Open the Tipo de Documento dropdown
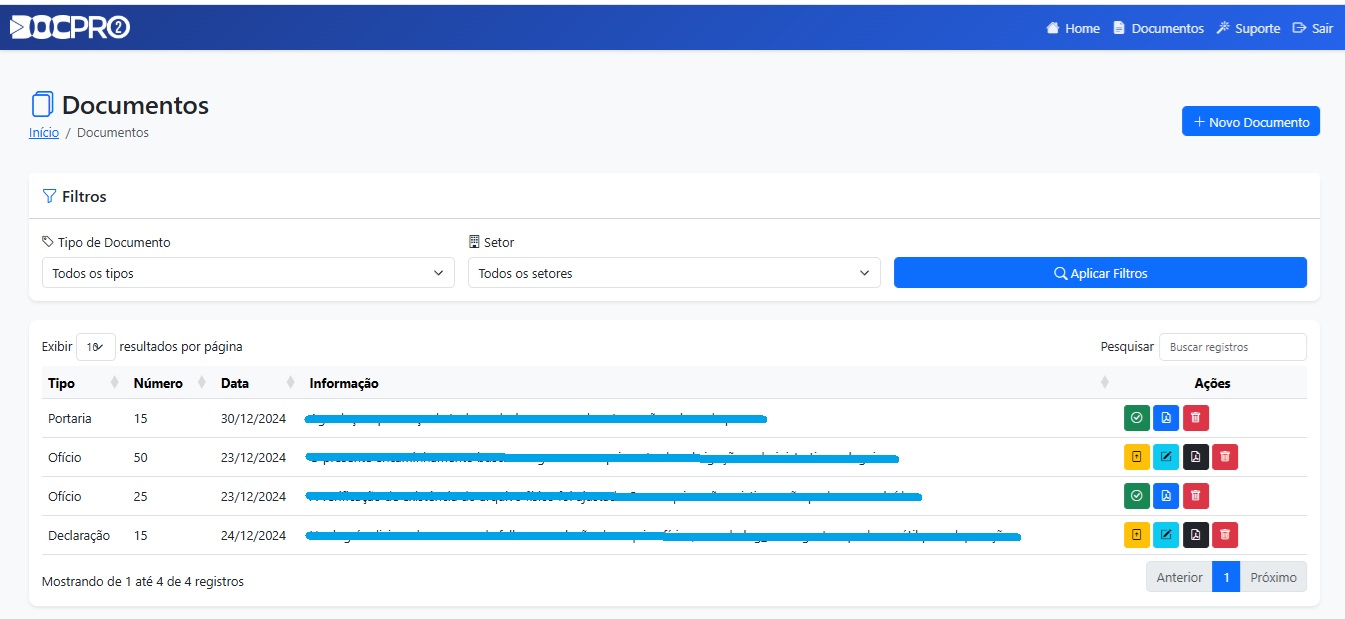The image size is (1345, 619). pyautogui.click(x=248, y=273)
